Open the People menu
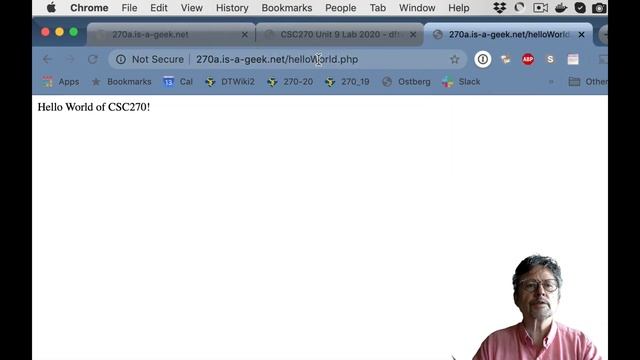Screen dimensions: 640x360 pos(340,8)
